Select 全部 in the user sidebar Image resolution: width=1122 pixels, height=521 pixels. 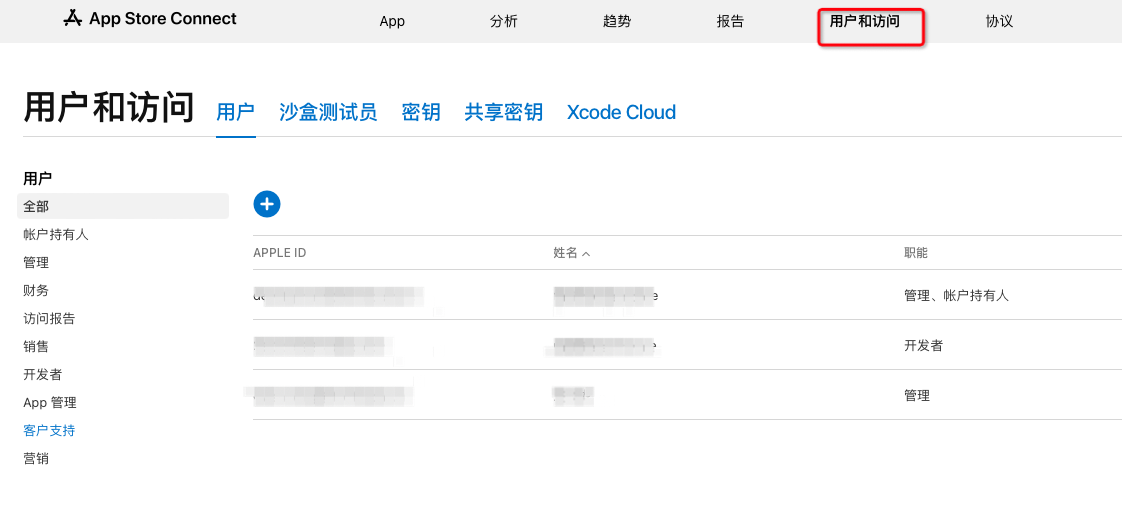(123, 206)
